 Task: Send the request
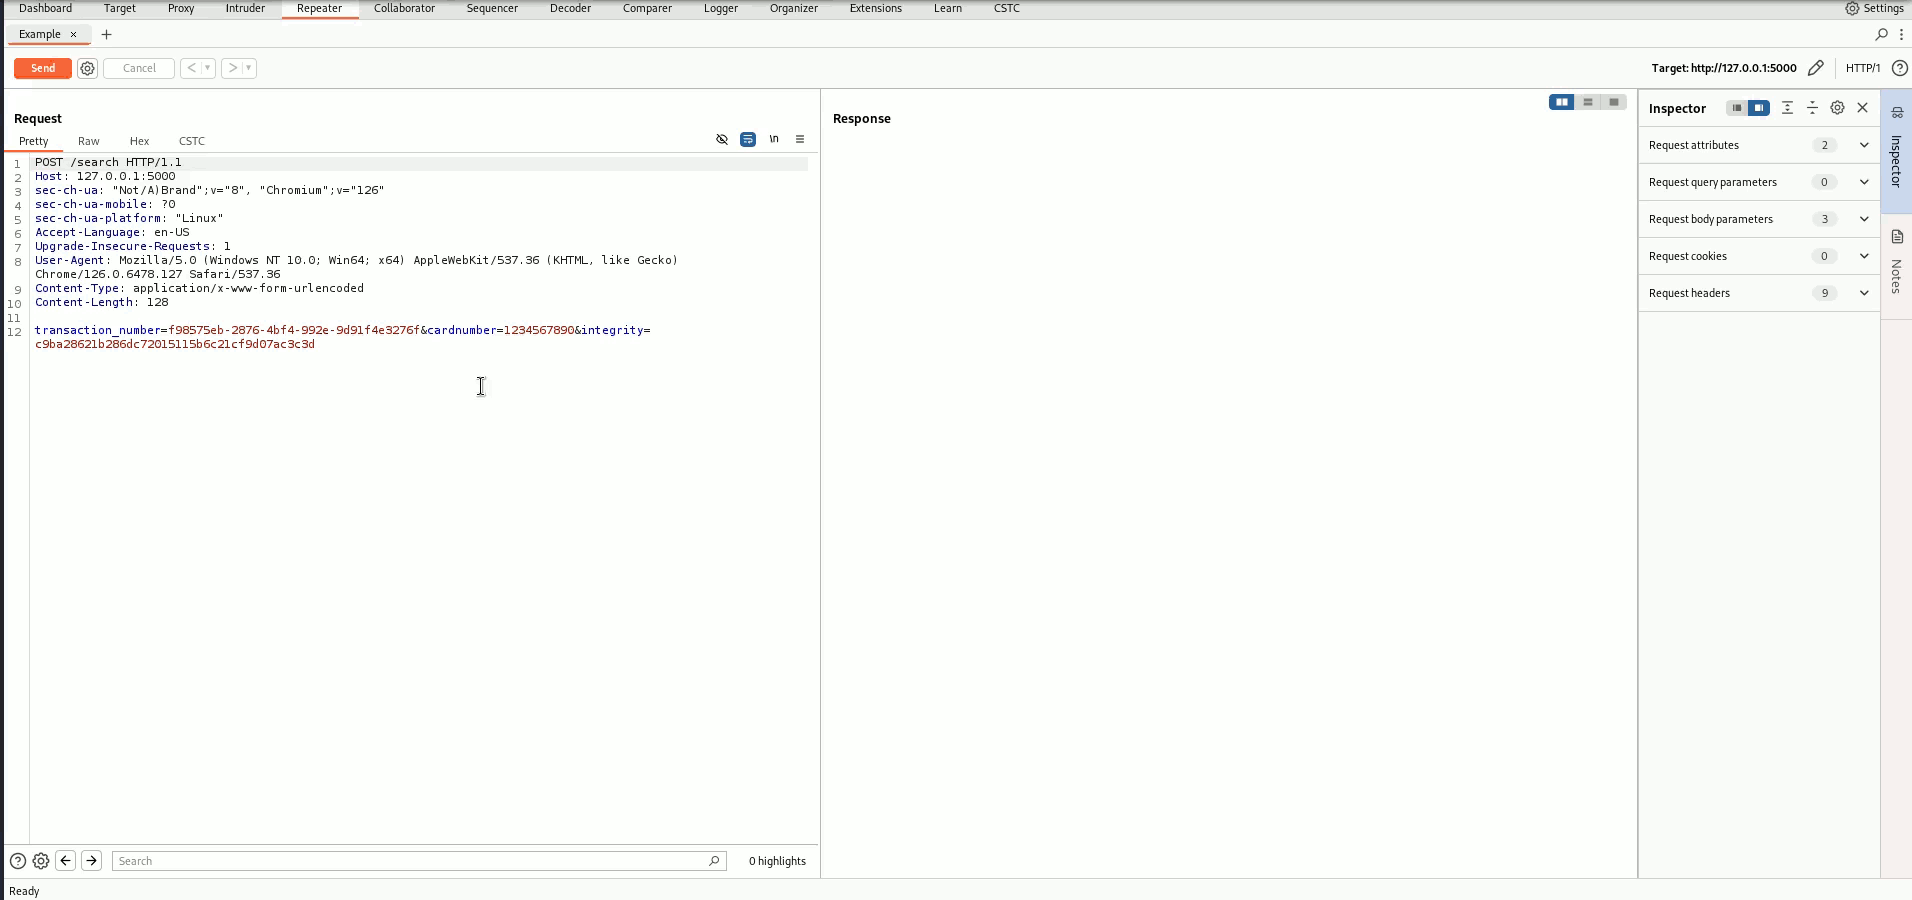click(x=43, y=68)
